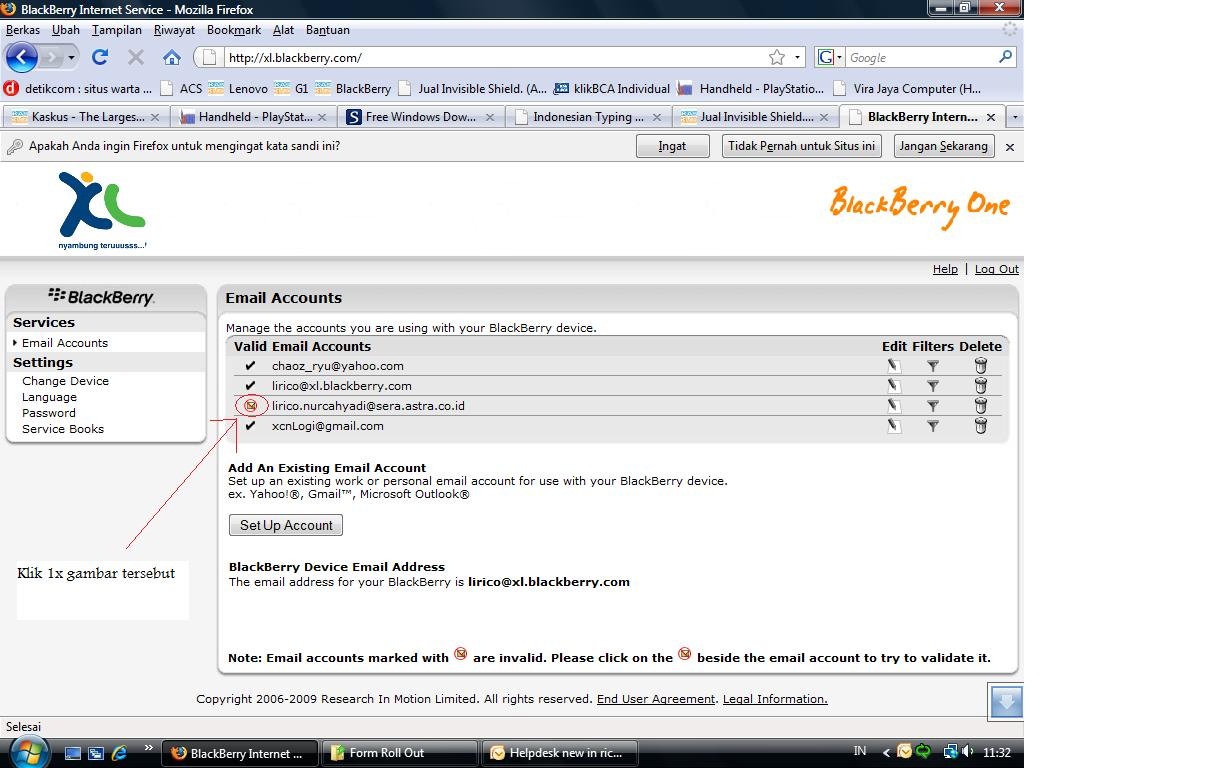The width and height of the screenshot is (1232, 768).
Task: Select Email Accounts in Services
Action: coord(65,343)
